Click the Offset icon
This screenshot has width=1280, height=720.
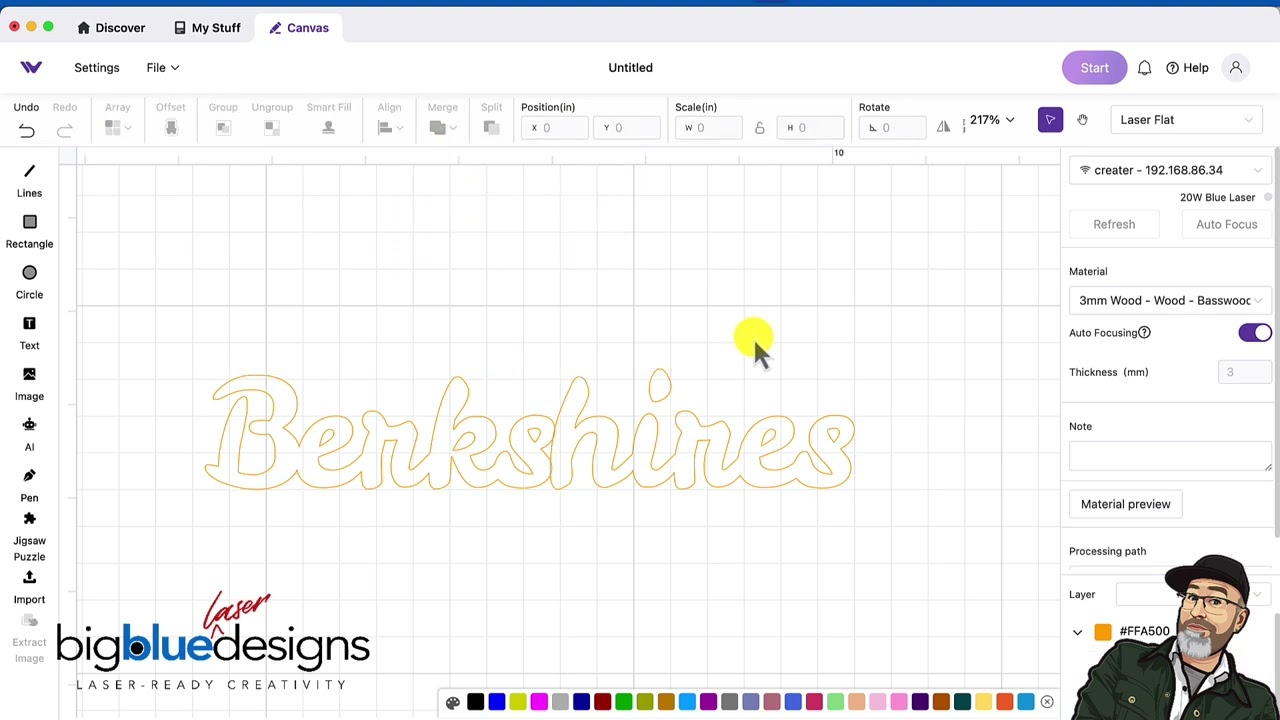171,128
